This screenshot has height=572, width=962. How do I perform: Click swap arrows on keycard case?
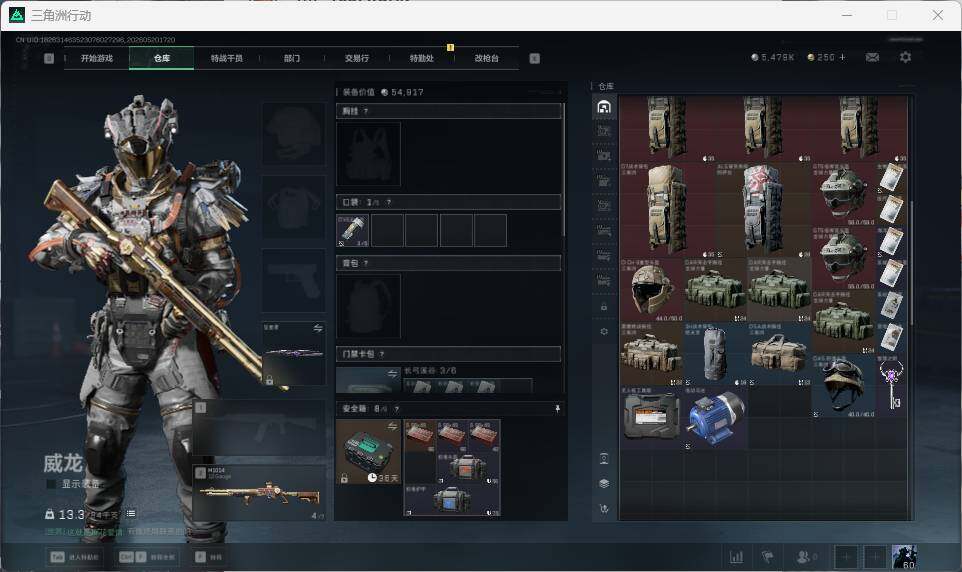pos(392,374)
